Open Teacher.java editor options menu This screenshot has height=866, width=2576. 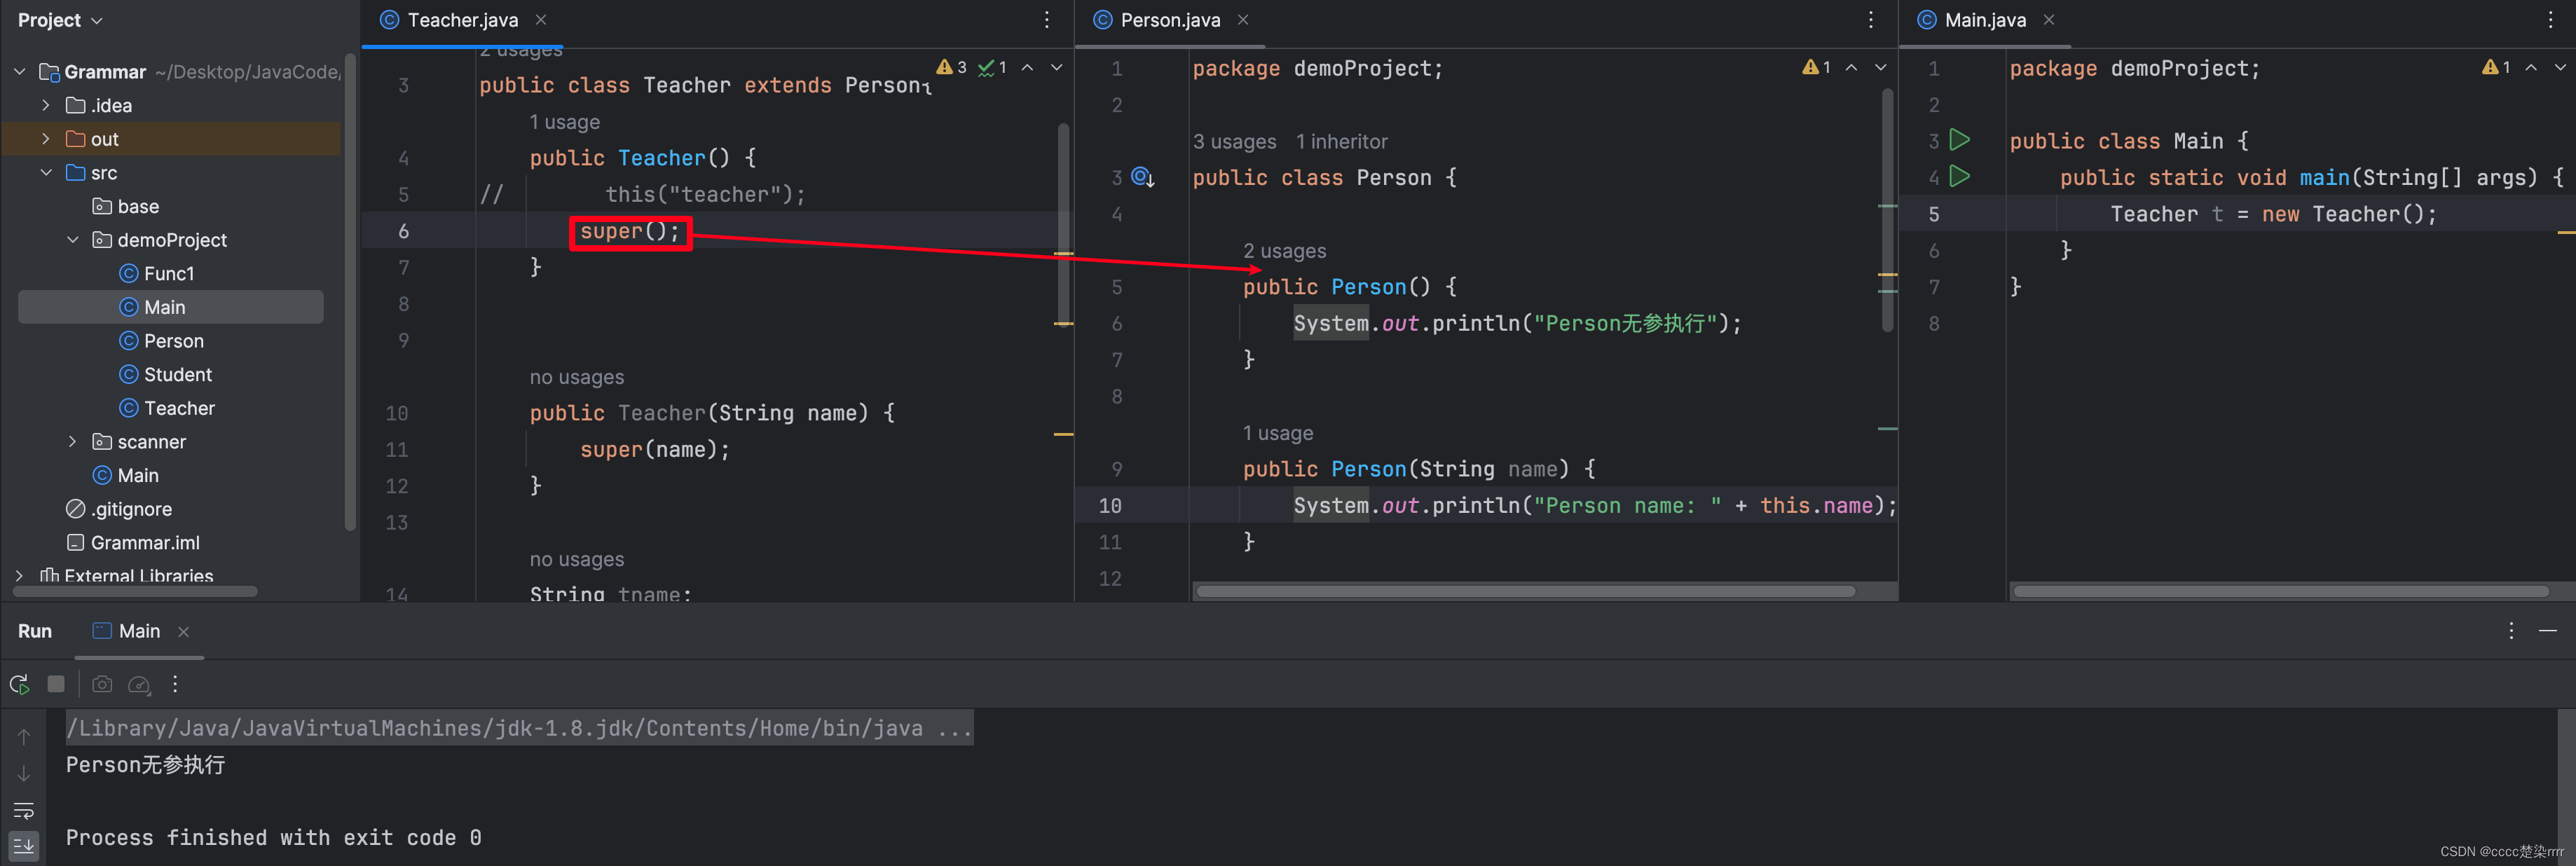1046,20
